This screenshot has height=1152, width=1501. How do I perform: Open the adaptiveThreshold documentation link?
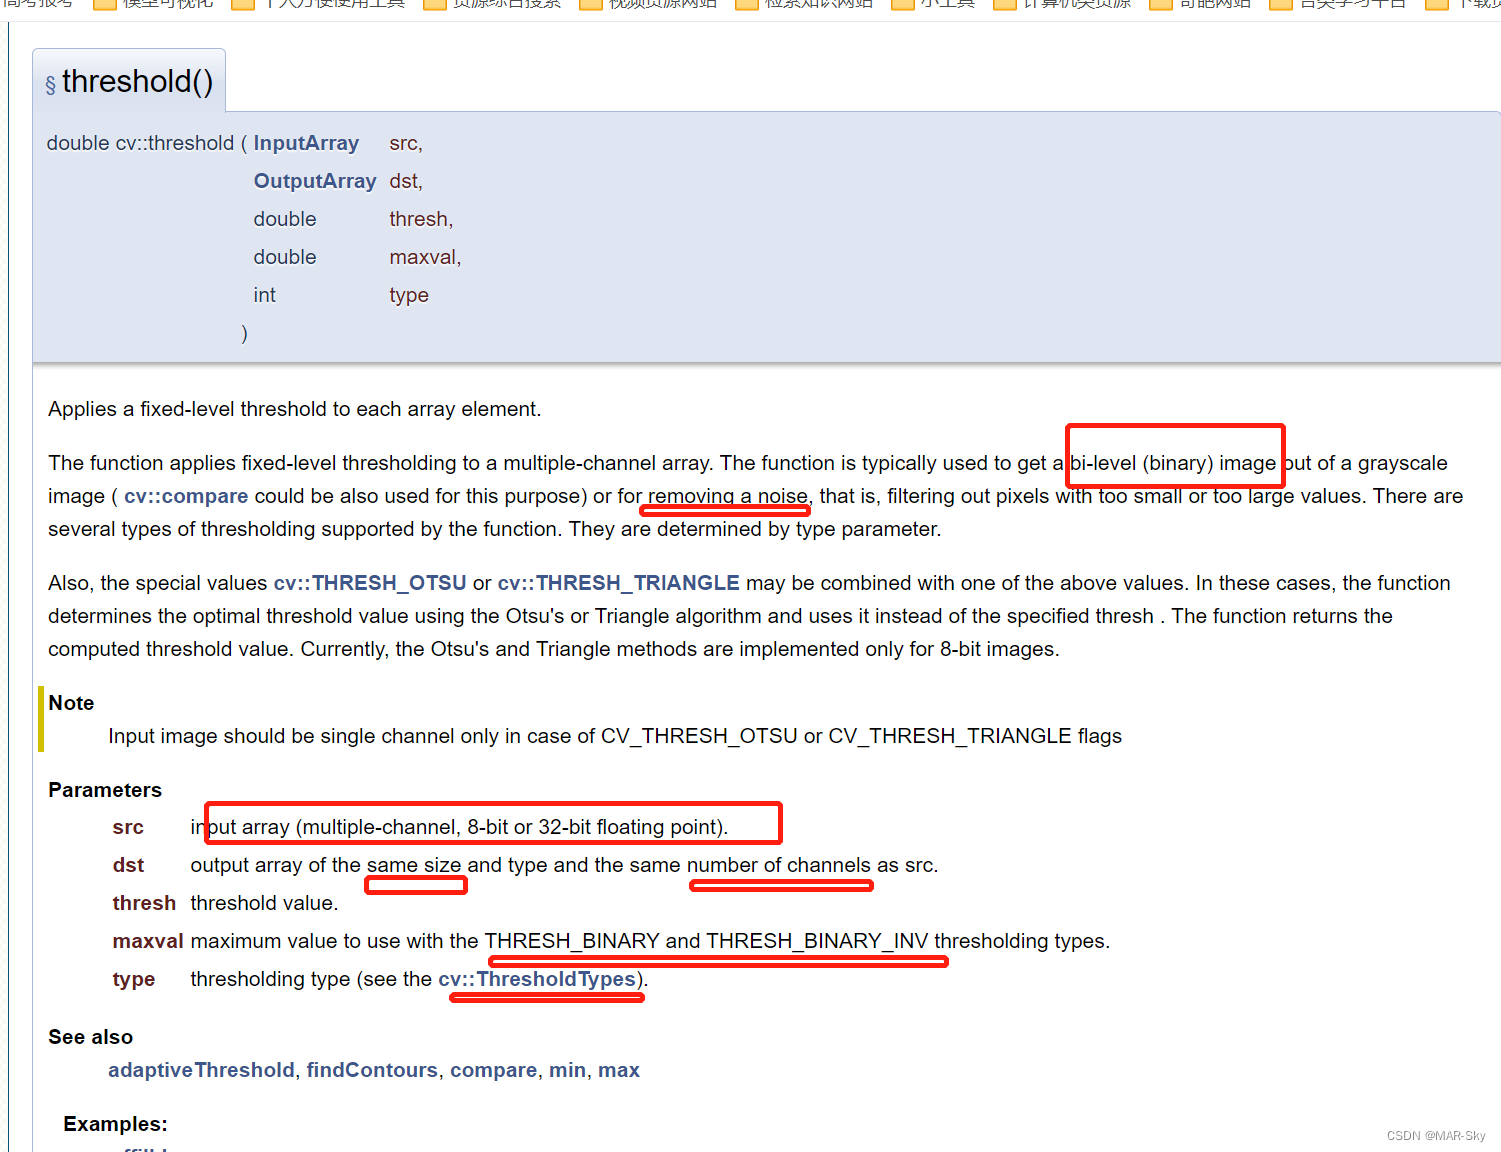200,1070
